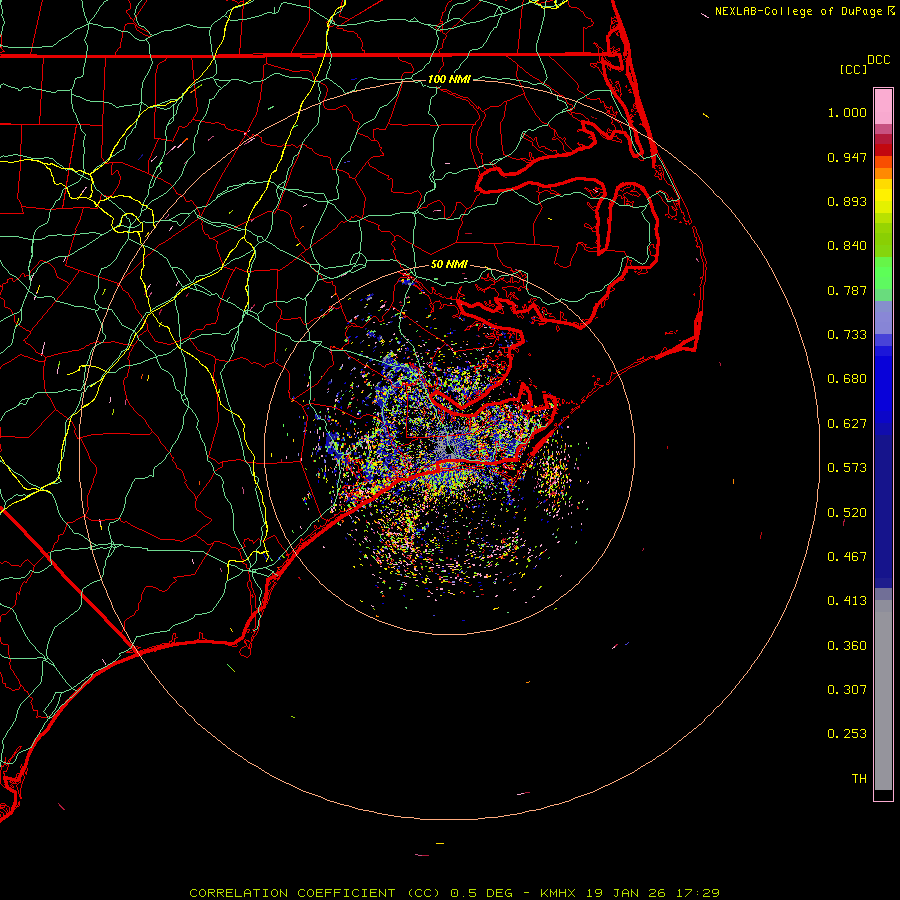Click the 0.680 scale value
This screenshot has height=900, width=900.
(x=847, y=379)
